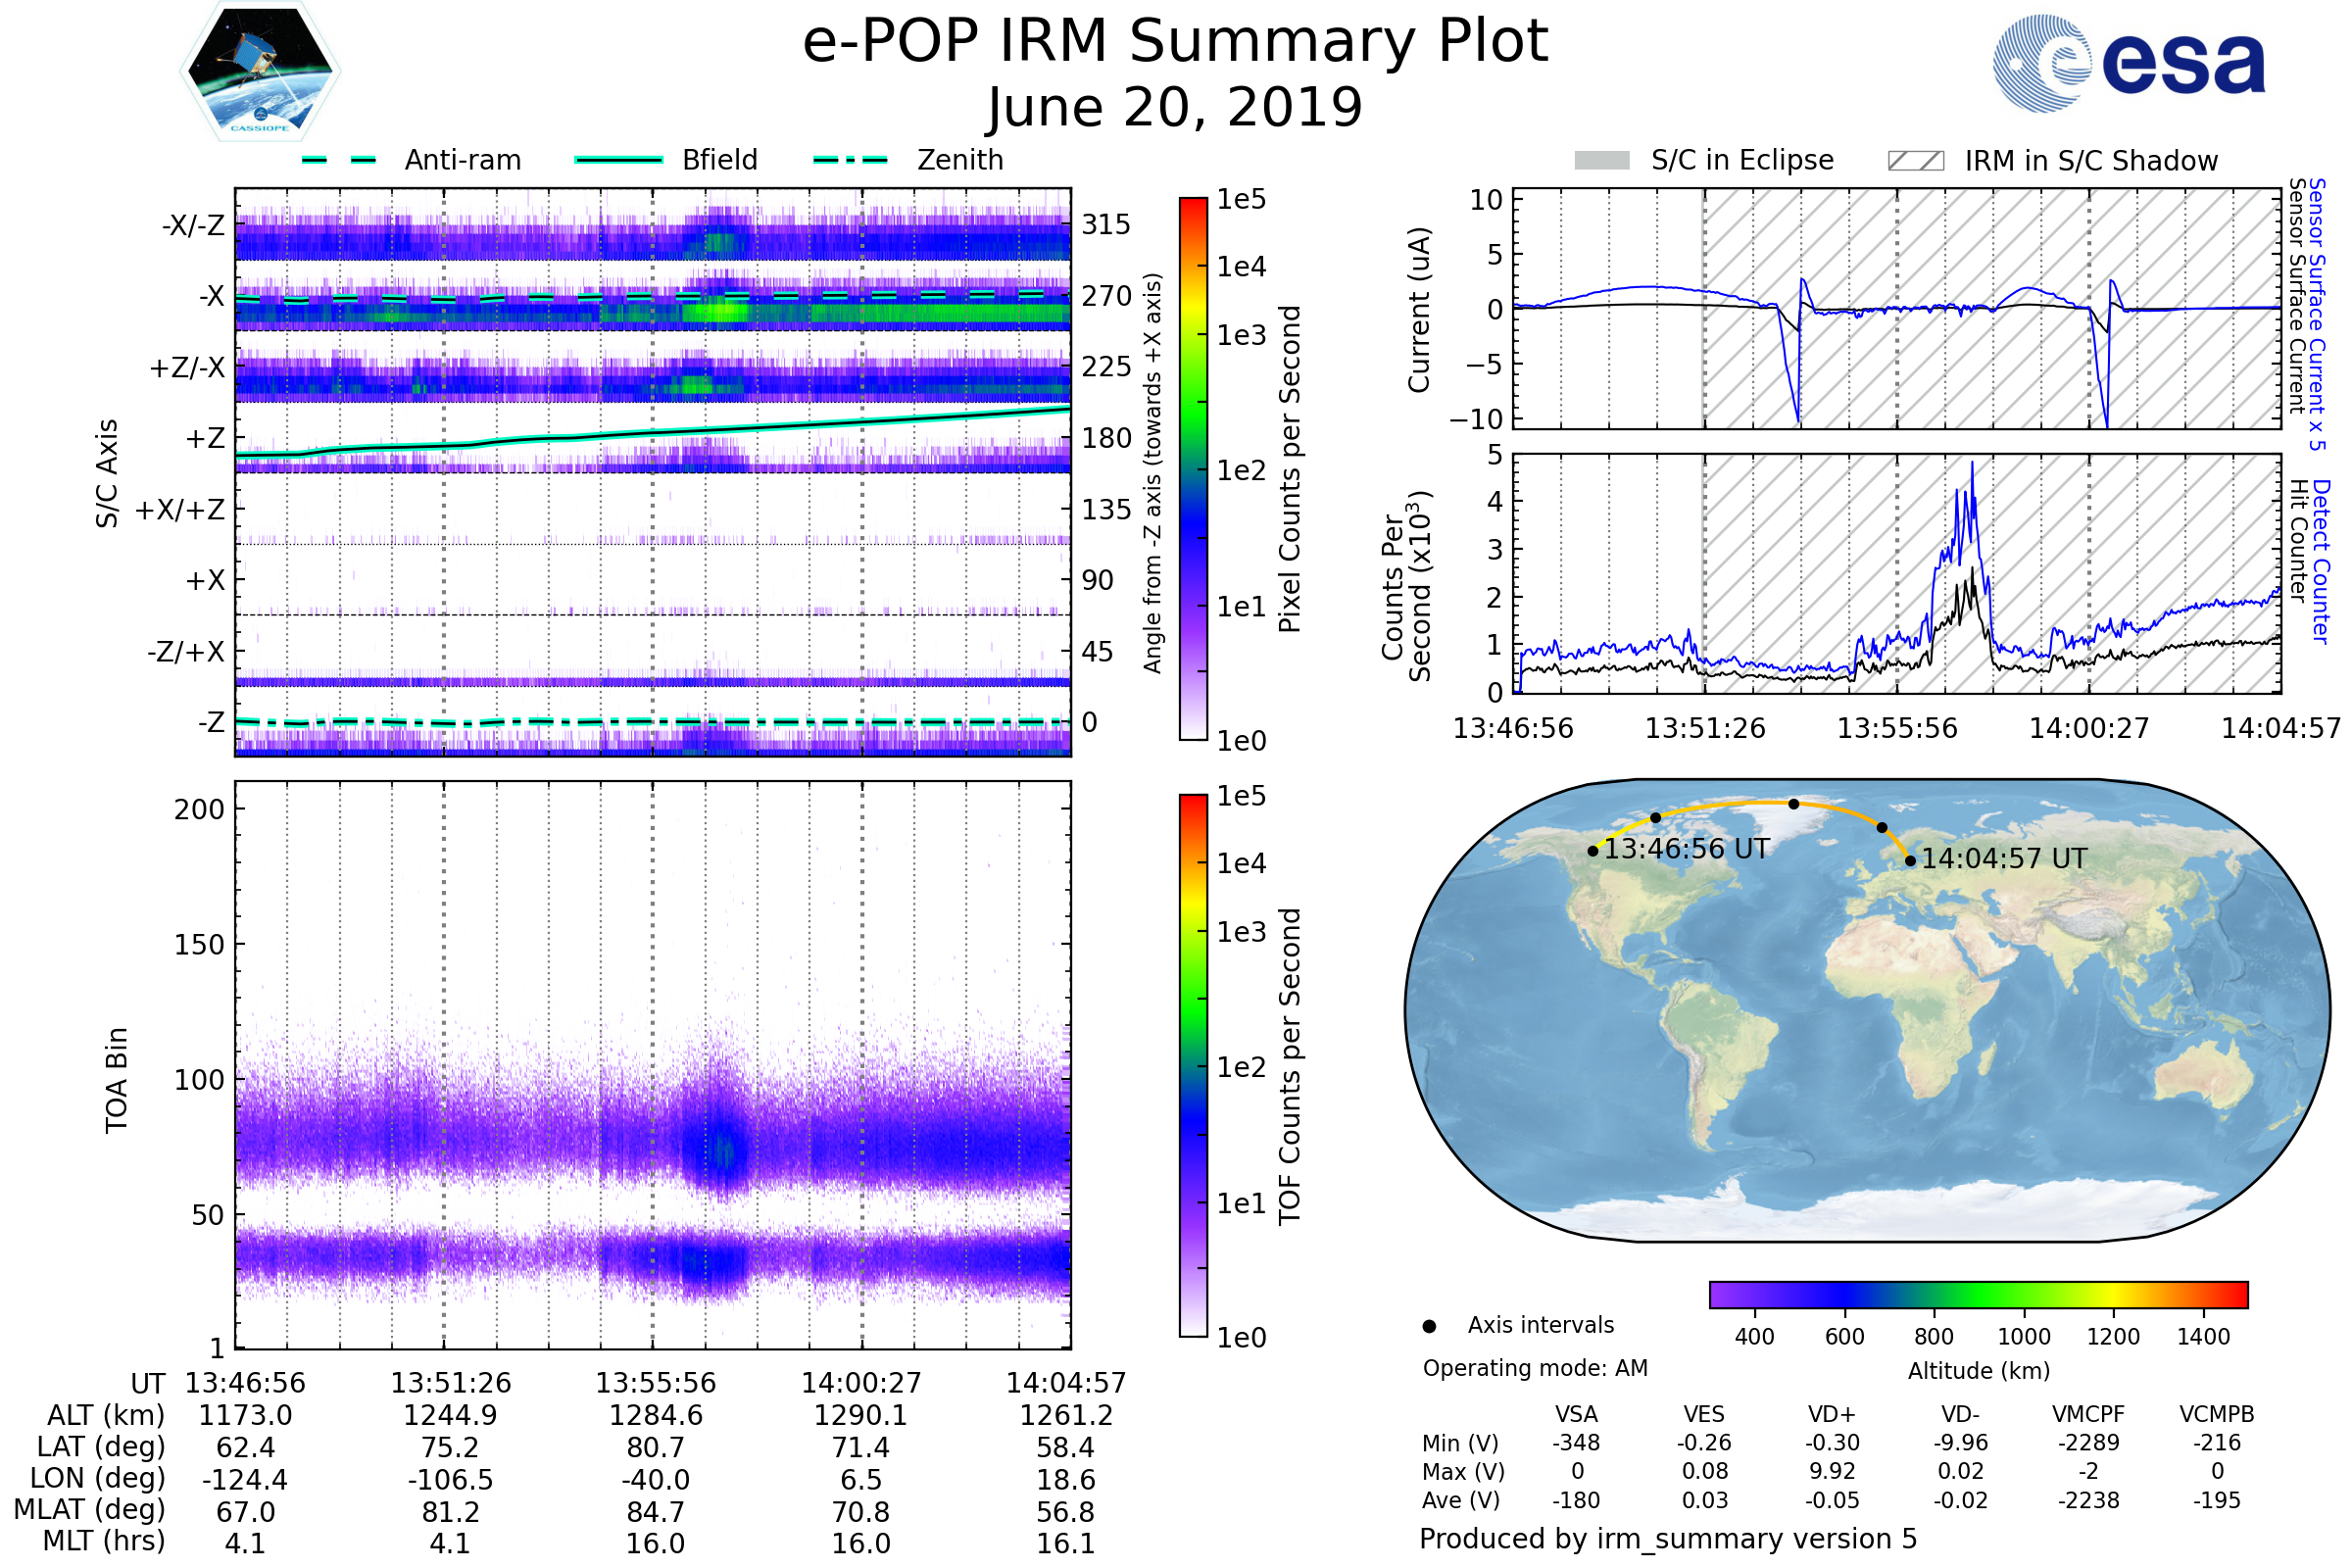Click the Pixel Counts per Second color bar
The image size is (2352, 1568).
tap(1193, 468)
